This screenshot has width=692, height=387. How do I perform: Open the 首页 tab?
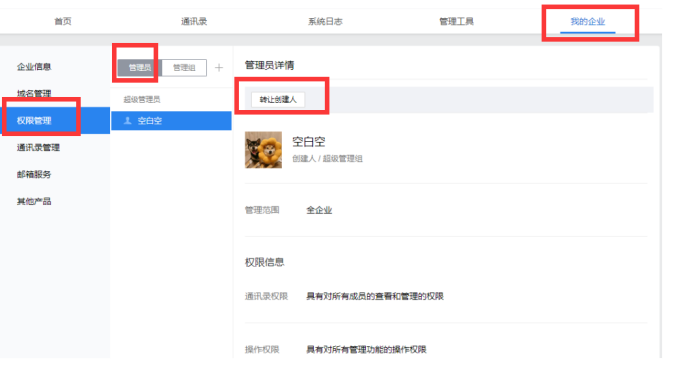pos(63,21)
